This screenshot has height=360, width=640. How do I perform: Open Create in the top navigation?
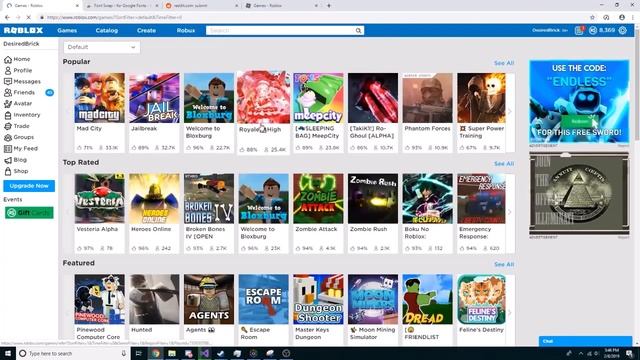(x=146, y=31)
